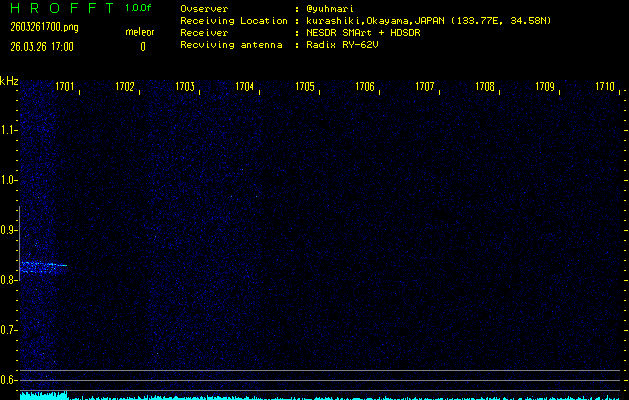Click the 1704 time marker
This screenshot has width=629, height=400.
coord(245,86)
